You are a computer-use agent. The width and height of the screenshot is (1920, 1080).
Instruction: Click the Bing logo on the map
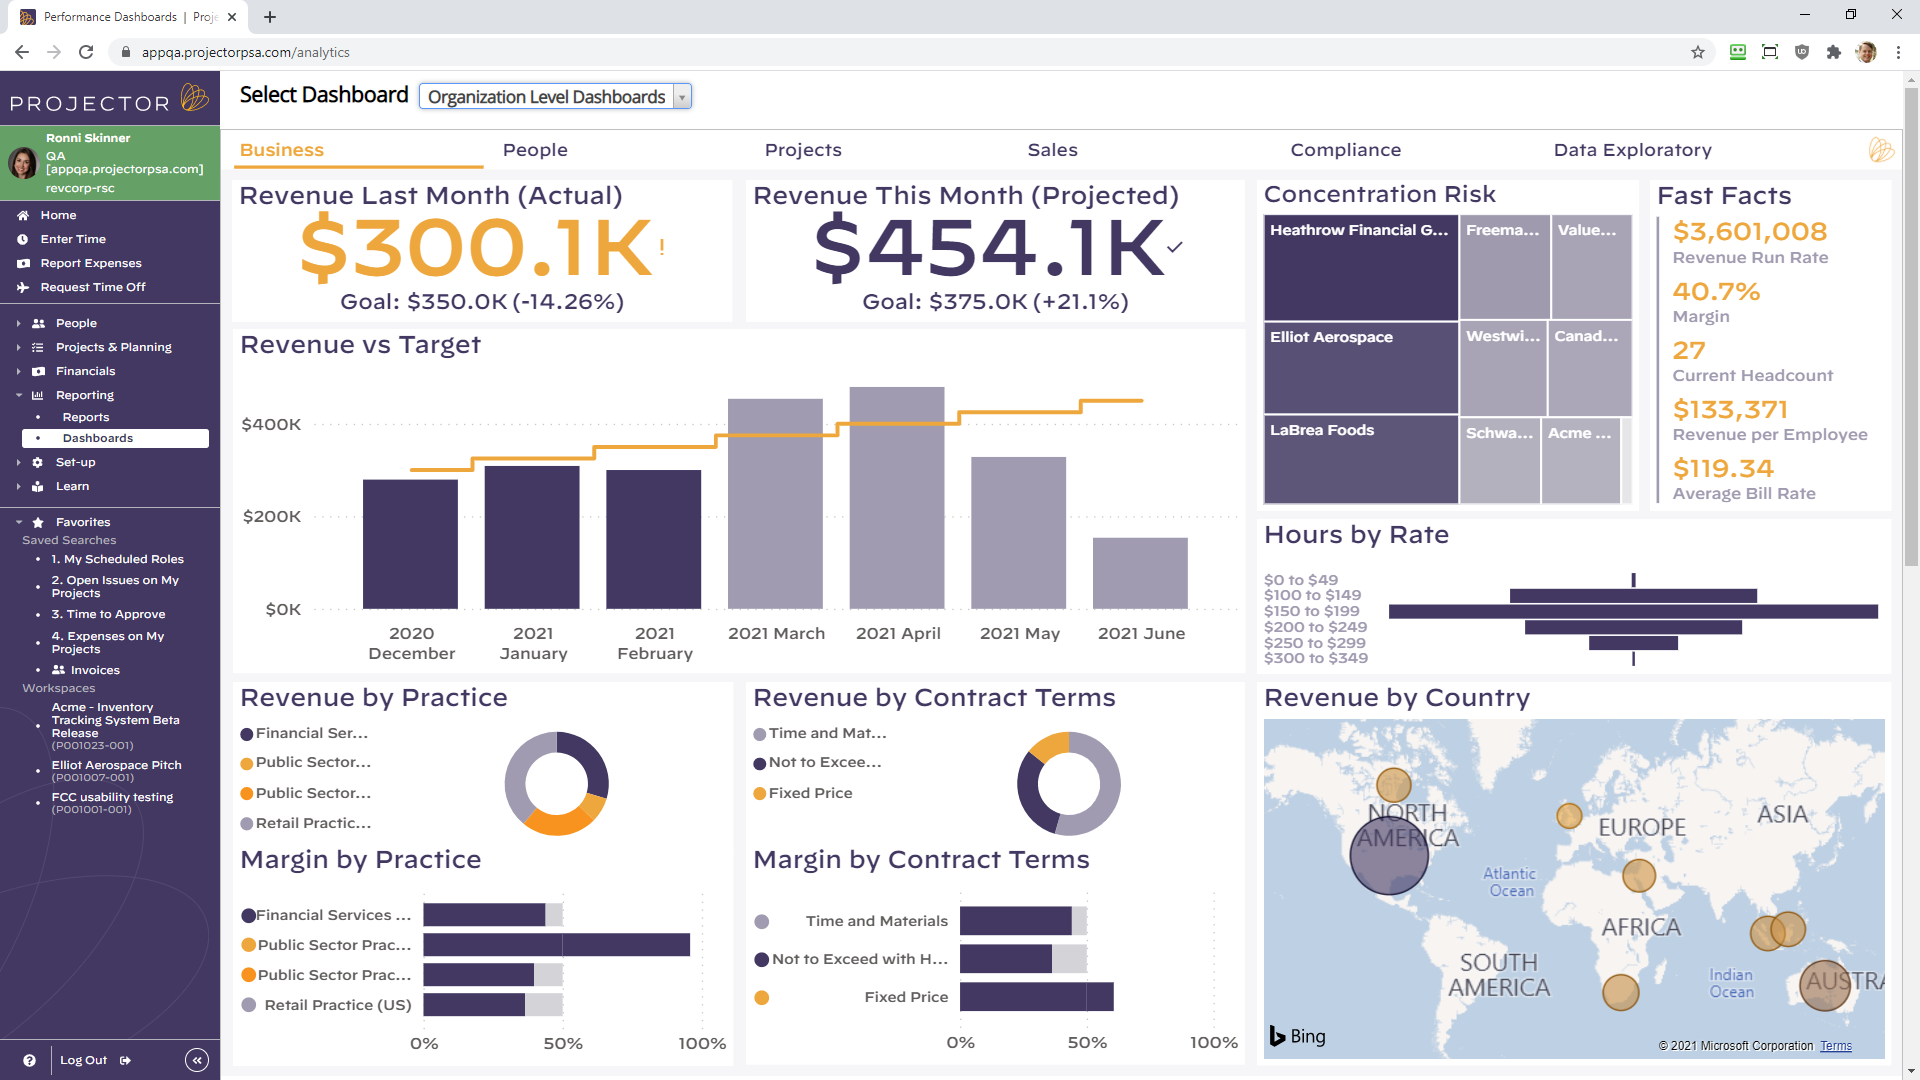[x=1297, y=1036]
